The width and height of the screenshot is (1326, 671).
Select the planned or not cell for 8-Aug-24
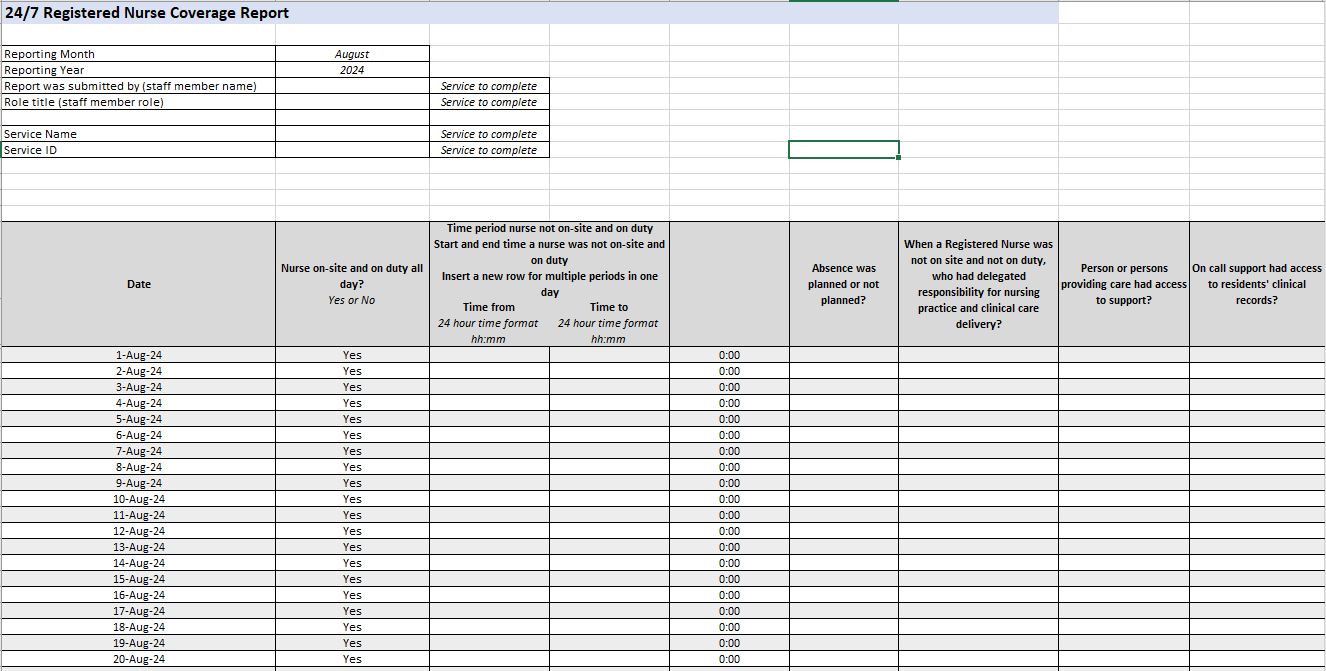(x=844, y=467)
